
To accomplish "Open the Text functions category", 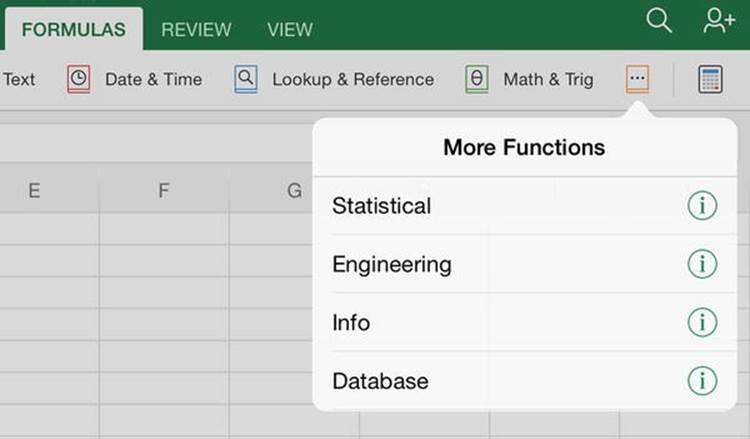I will coord(19,79).
